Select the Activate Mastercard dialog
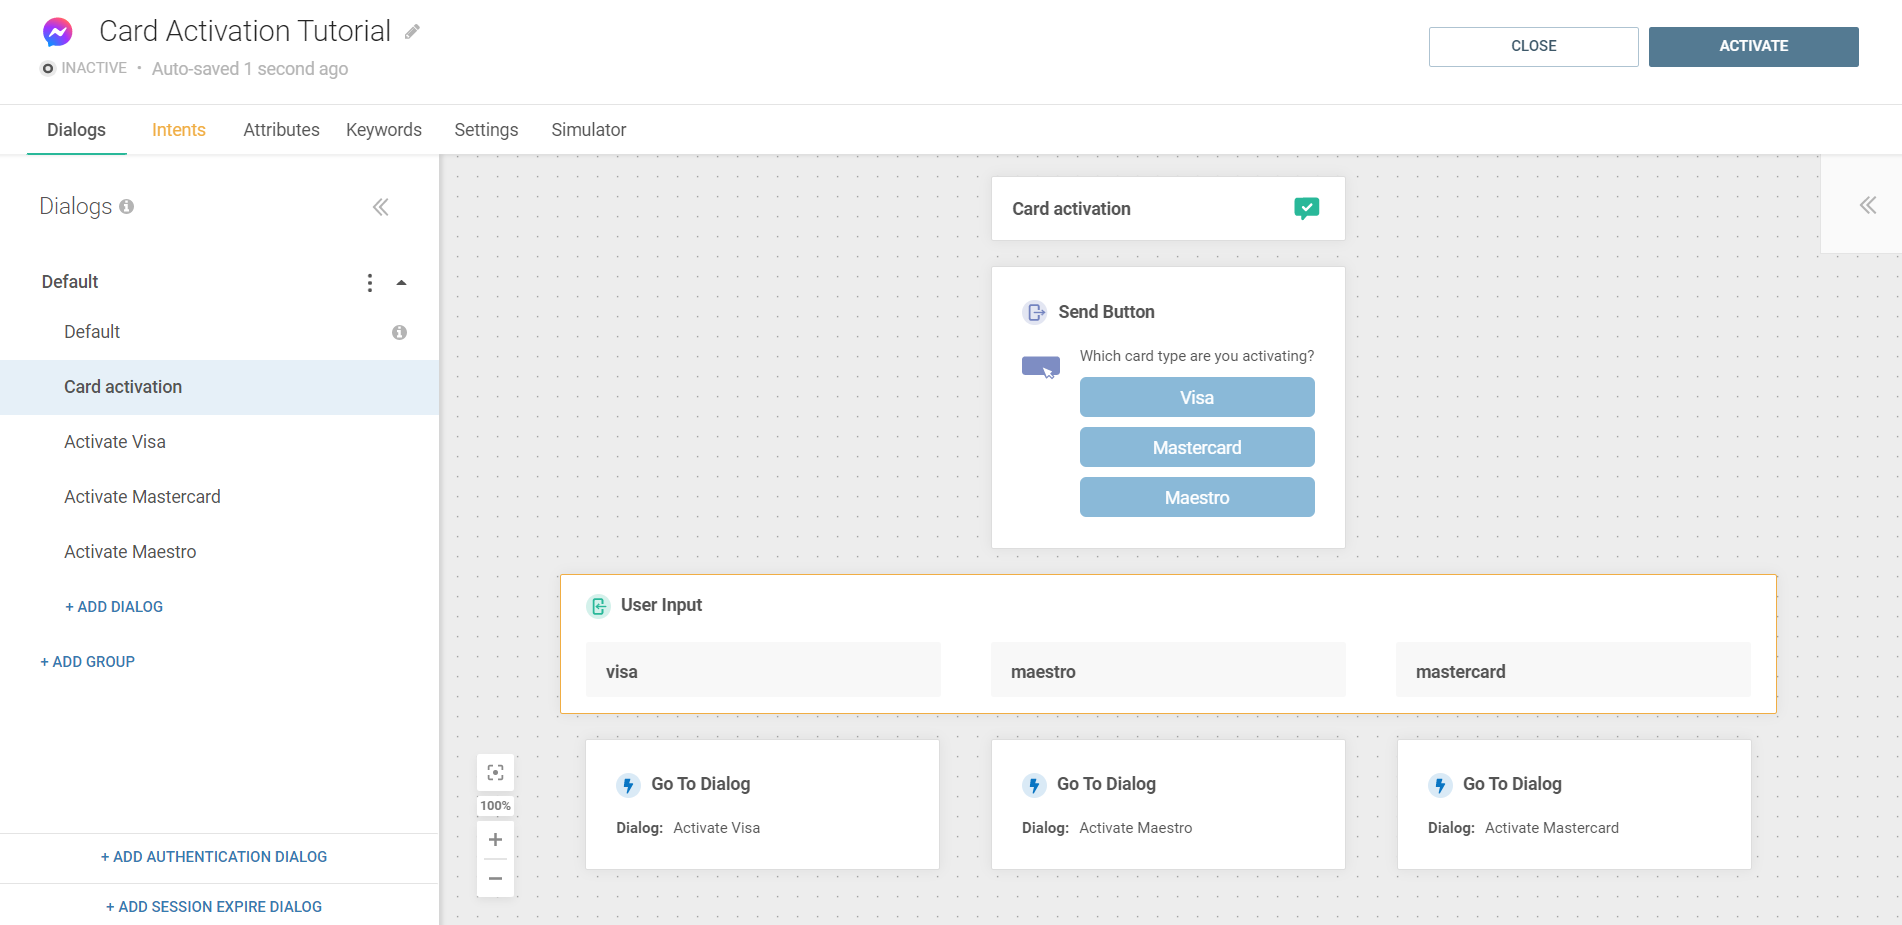This screenshot has height=925, width=1902. click(142, 497)
